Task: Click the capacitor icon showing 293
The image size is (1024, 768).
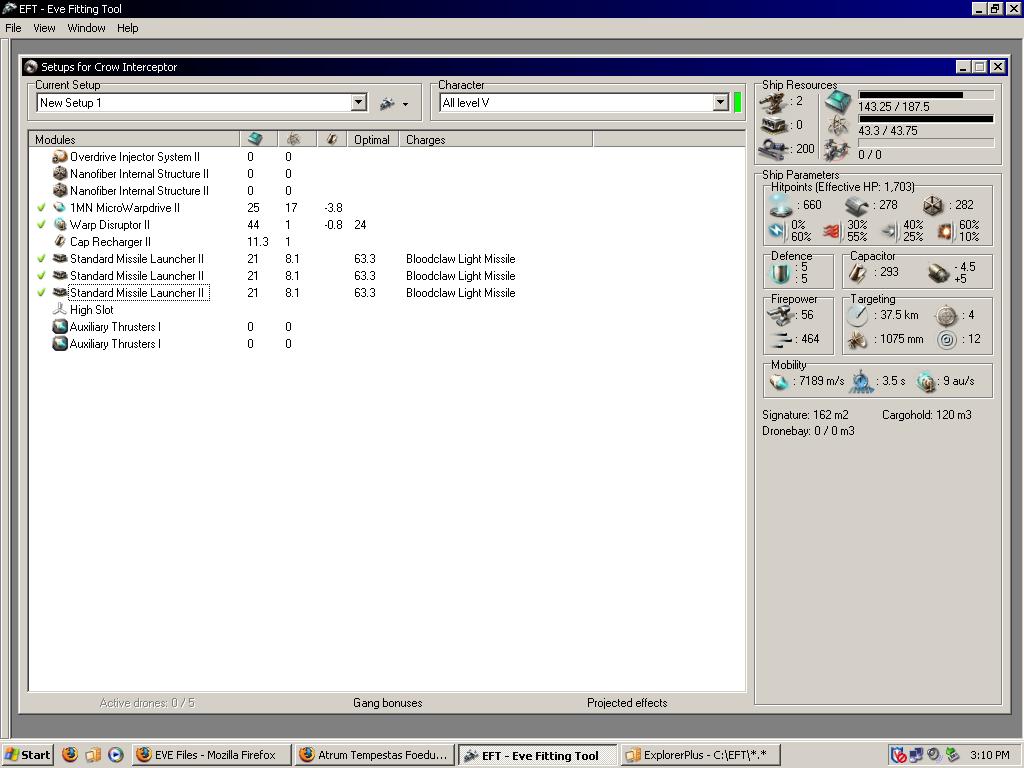Action: pos(857,272)
